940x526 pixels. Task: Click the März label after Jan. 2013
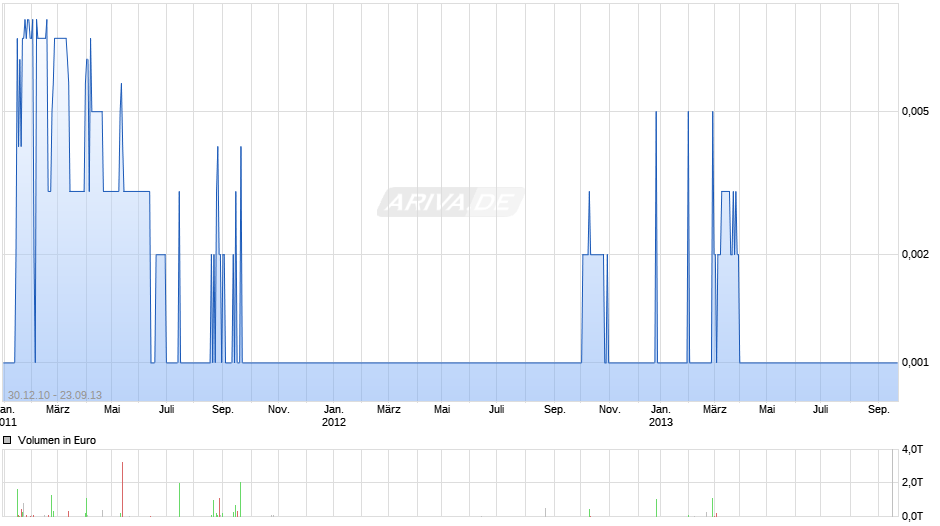pos(715,410)
